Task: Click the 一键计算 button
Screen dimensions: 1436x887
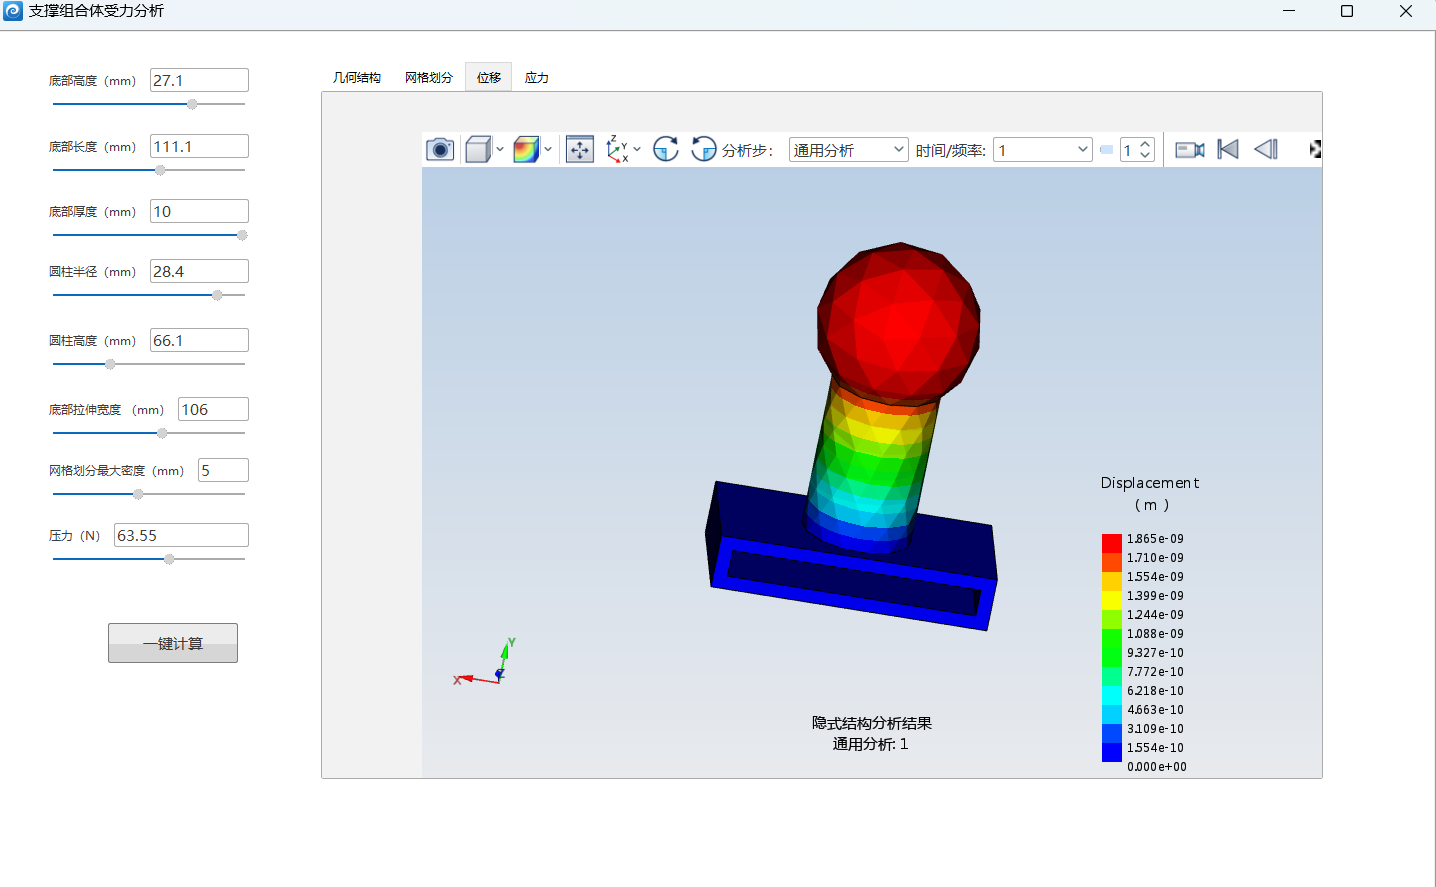Action: (173, 643)
